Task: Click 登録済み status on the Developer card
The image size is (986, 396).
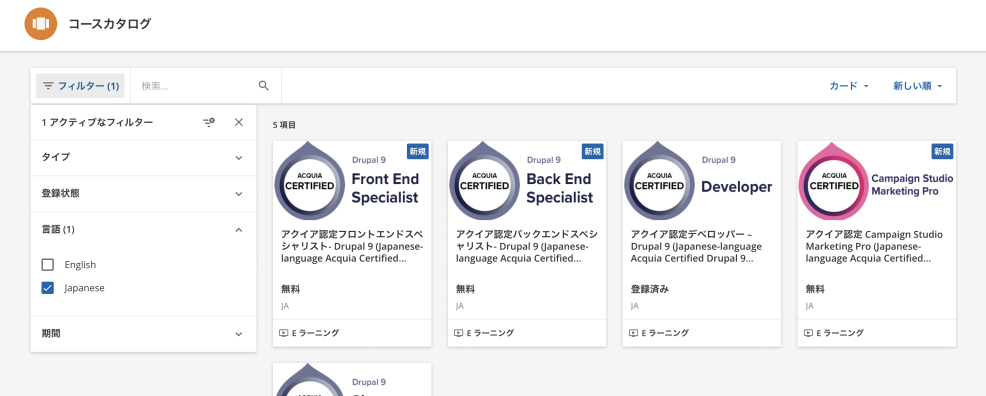Action: pos(650,289)
